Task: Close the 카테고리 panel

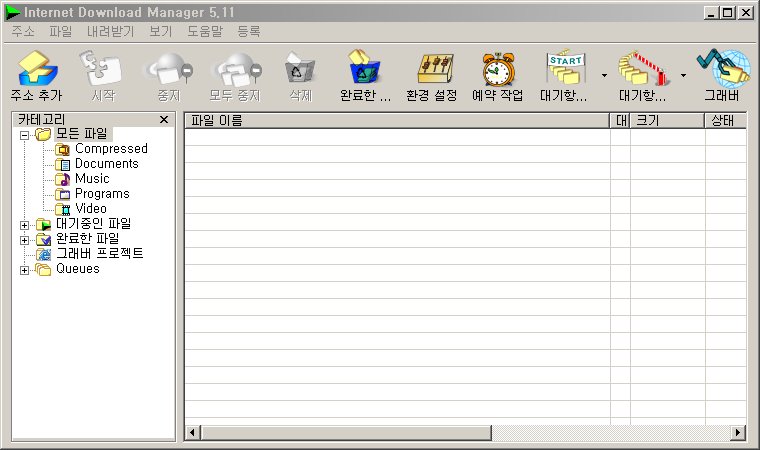Action: 164,119
